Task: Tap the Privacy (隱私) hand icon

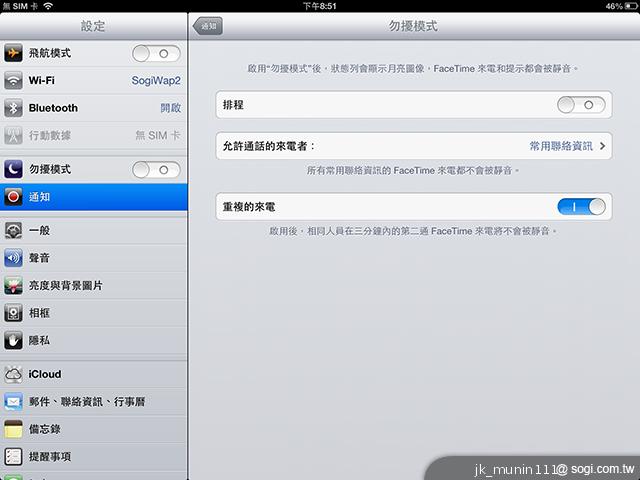Action: 13,340
